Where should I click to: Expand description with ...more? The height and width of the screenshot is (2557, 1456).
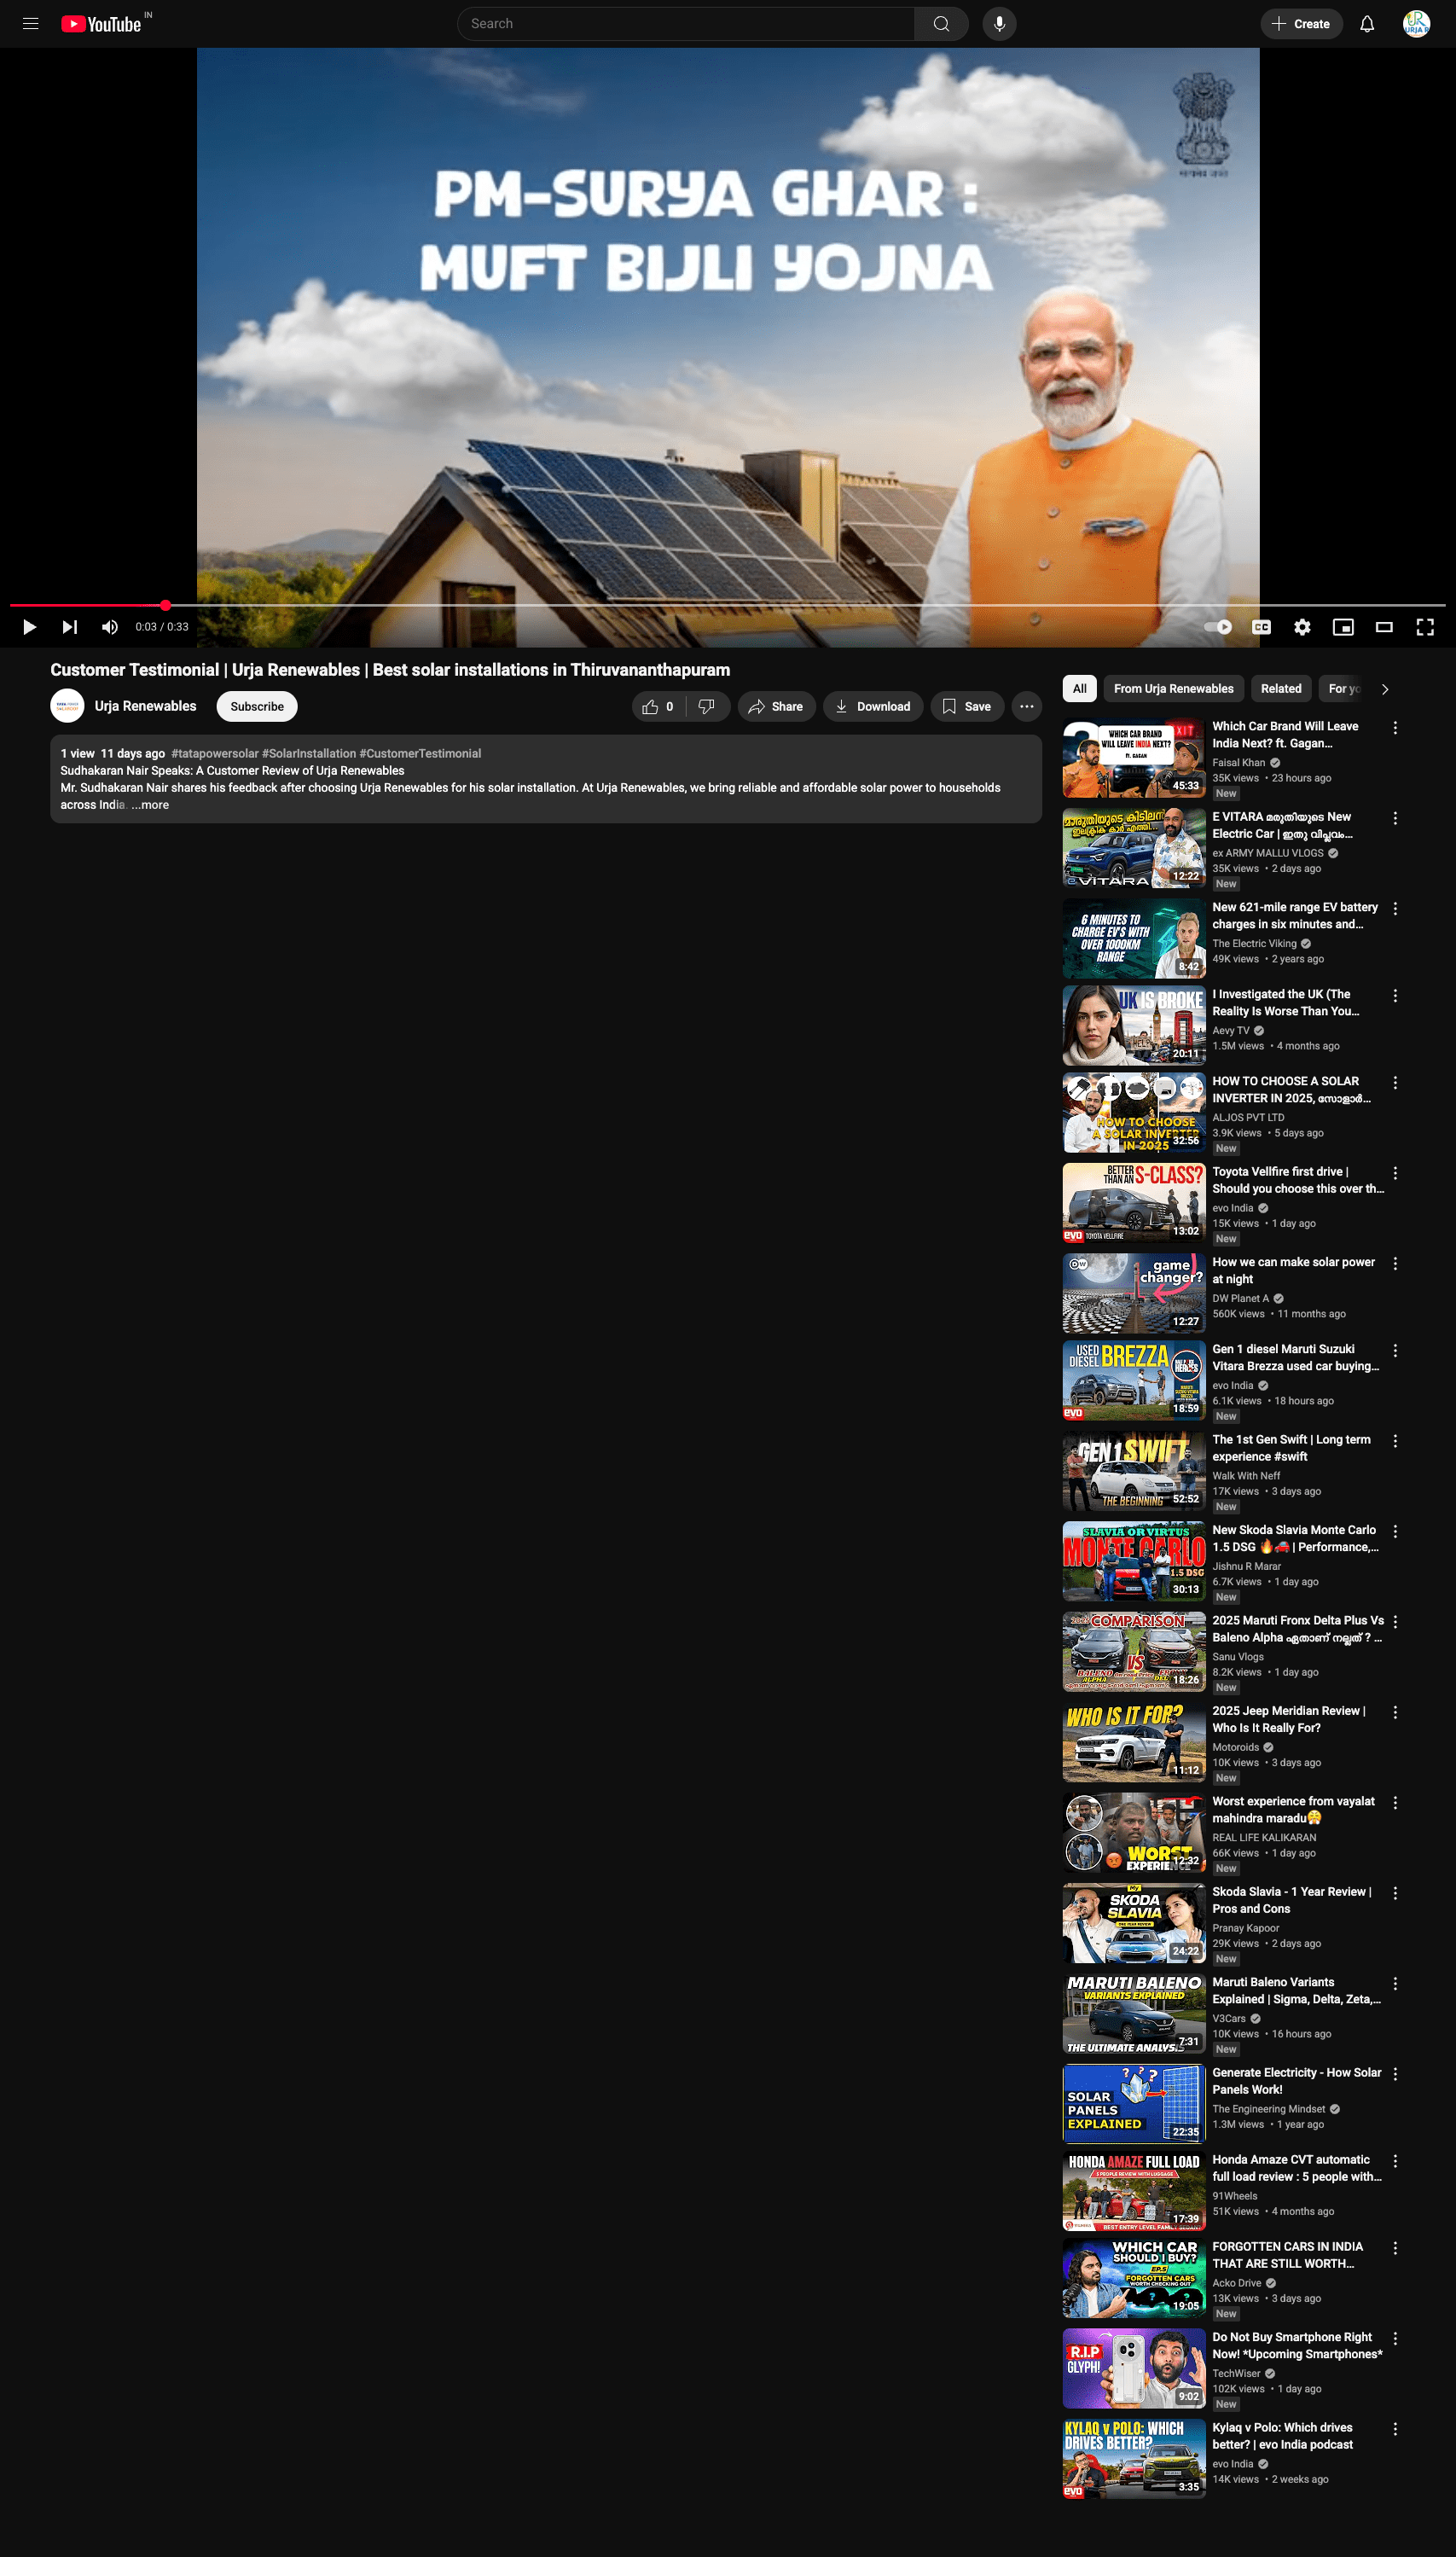[150, 805]
